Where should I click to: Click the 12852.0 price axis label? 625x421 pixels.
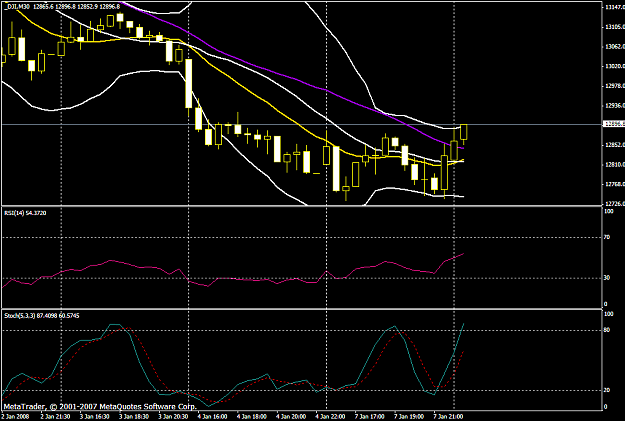coord(615,145)
